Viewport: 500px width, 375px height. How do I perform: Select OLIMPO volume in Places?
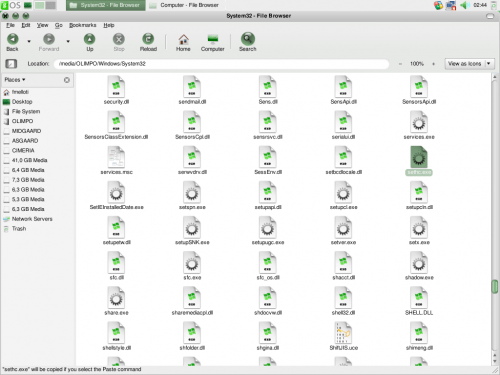[18, 121]
